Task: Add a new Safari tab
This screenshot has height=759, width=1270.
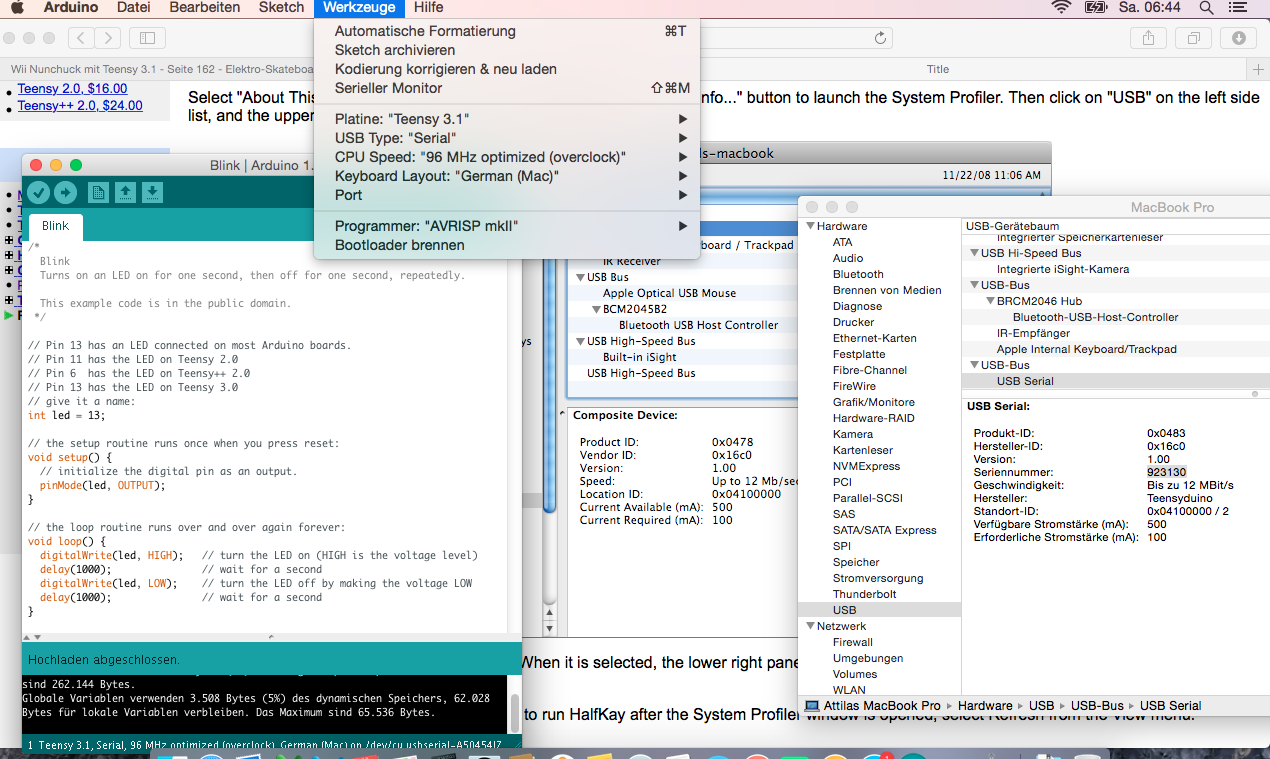Action: [x=1259, y=69]
